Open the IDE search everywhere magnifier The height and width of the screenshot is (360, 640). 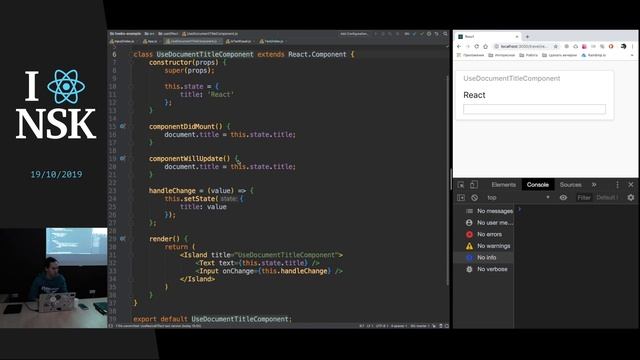coord(445,34)
